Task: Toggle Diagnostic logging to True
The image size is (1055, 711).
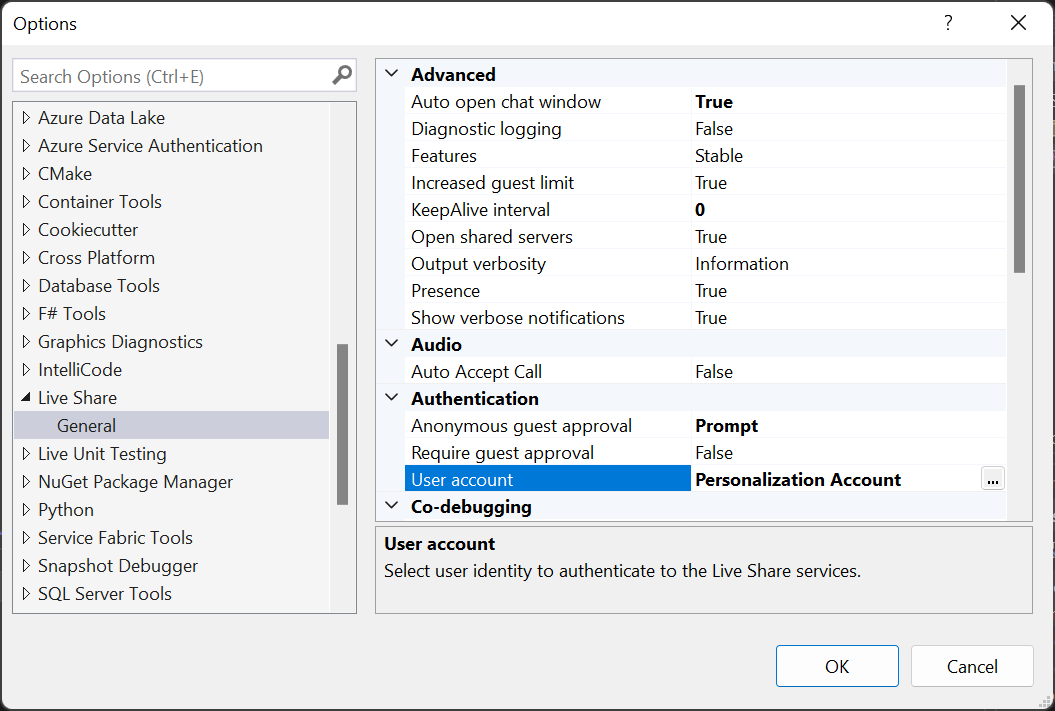Action: [x=740, y=128]
